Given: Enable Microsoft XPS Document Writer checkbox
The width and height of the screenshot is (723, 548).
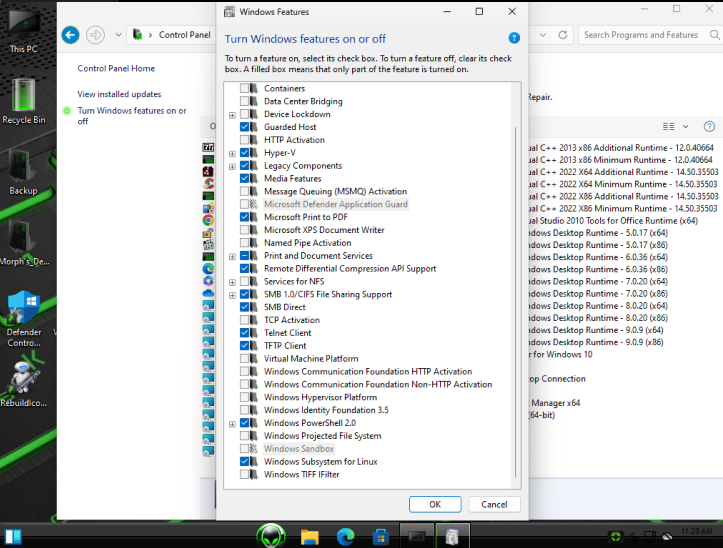Looking at the screenshot, I should (244, 230).
